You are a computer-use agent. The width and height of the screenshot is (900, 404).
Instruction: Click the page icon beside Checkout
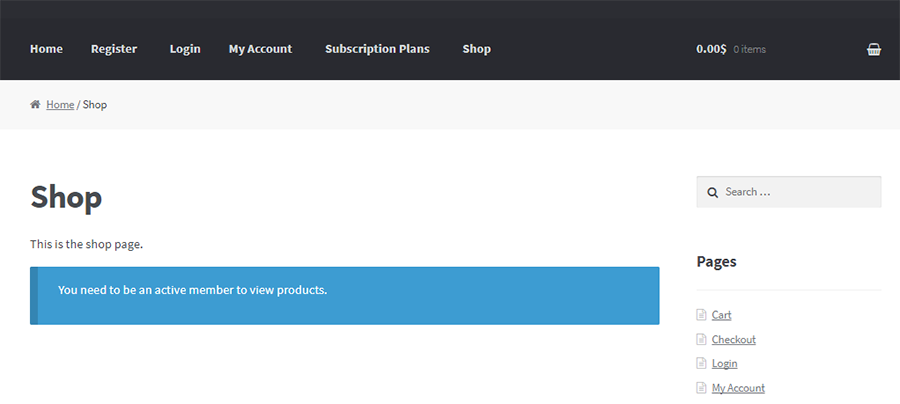(x=701, y=339)
